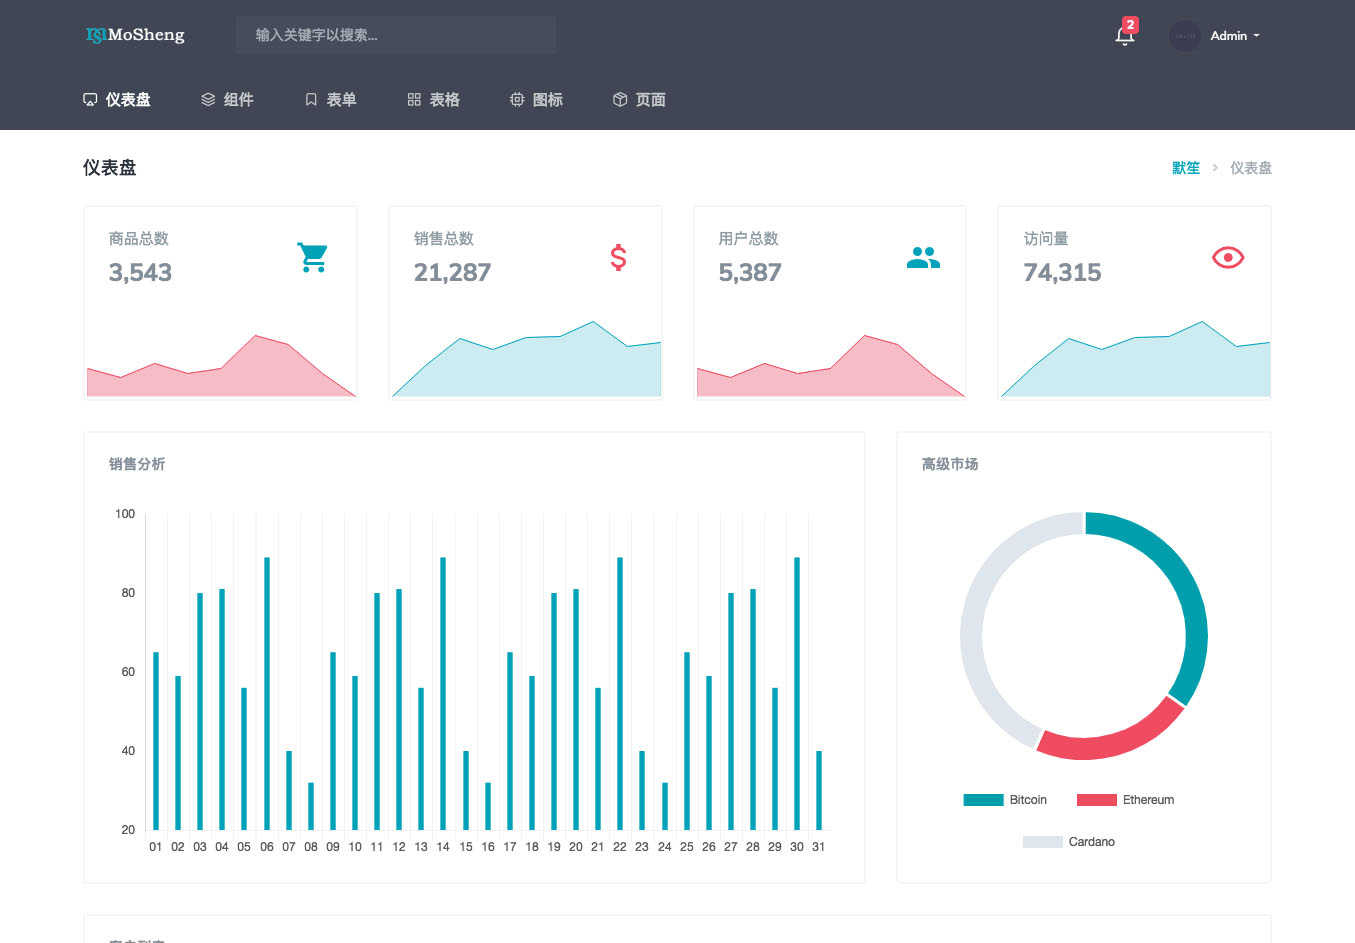Toggle the Cardano legend swatch
1355x943 pixels.
click(1042, 842)
